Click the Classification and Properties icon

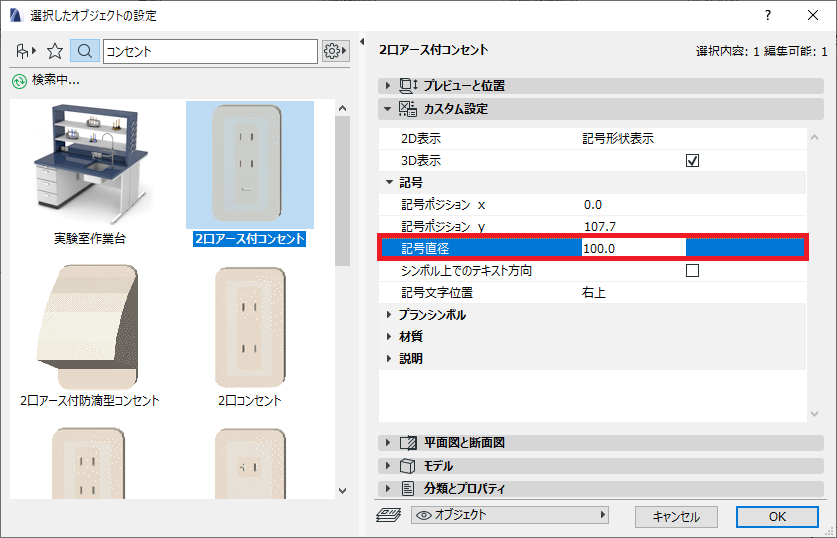click(408, 488)
